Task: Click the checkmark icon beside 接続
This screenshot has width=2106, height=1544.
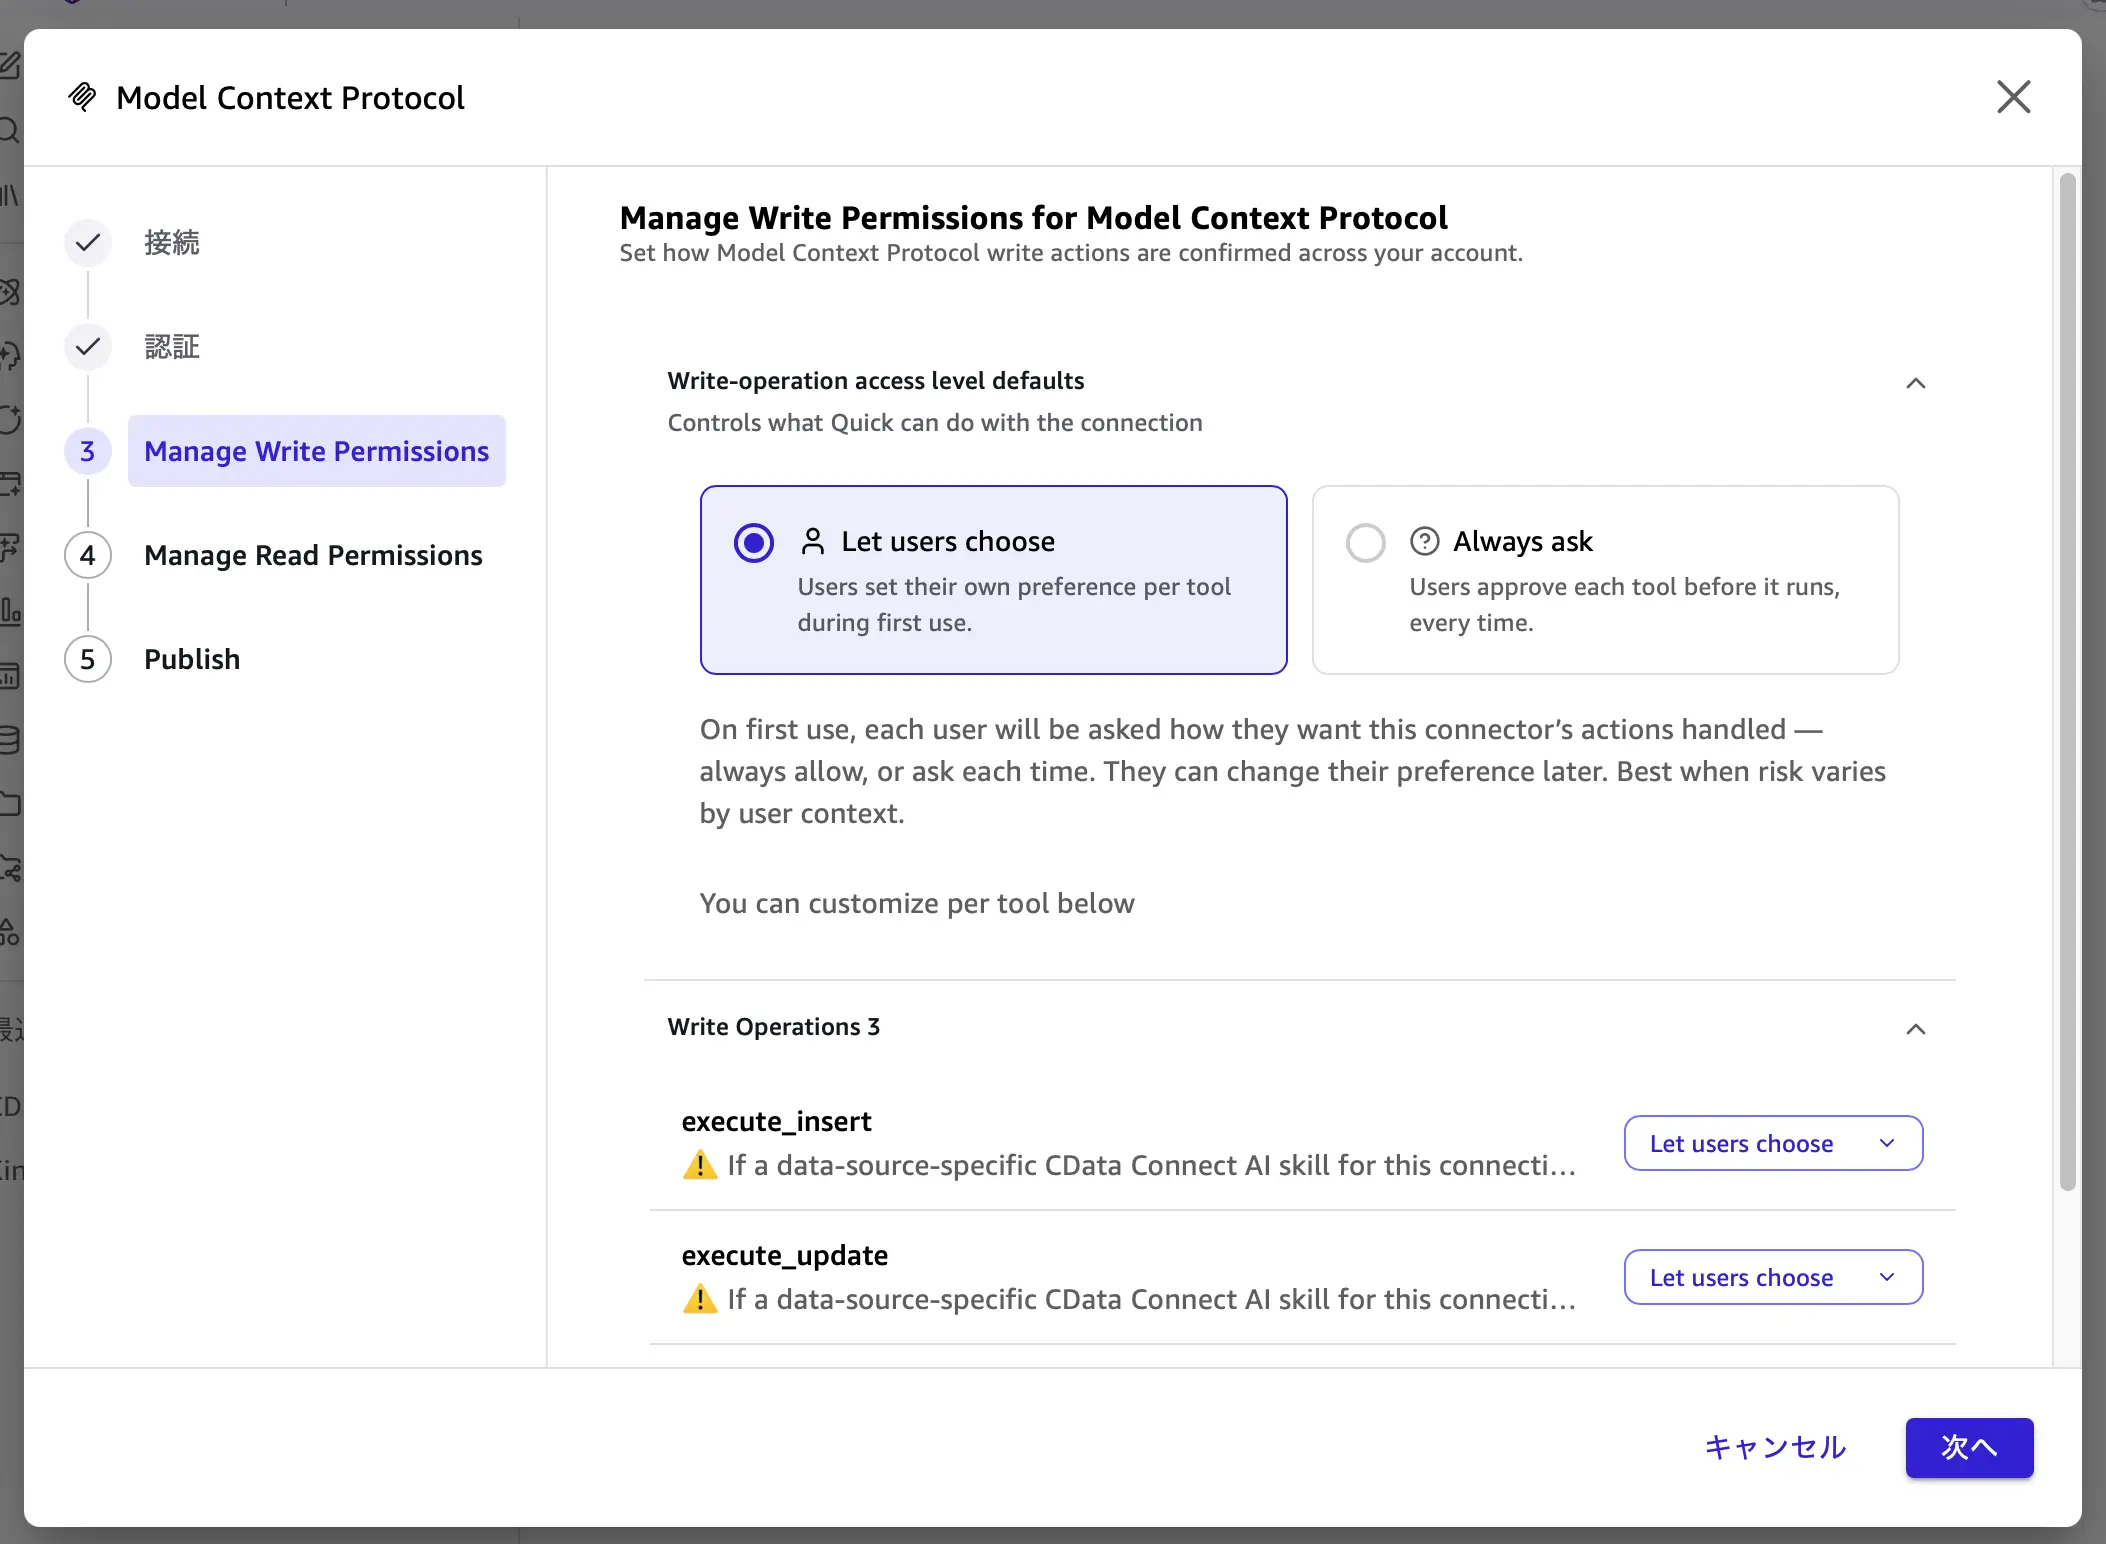Action: (88, 243)
